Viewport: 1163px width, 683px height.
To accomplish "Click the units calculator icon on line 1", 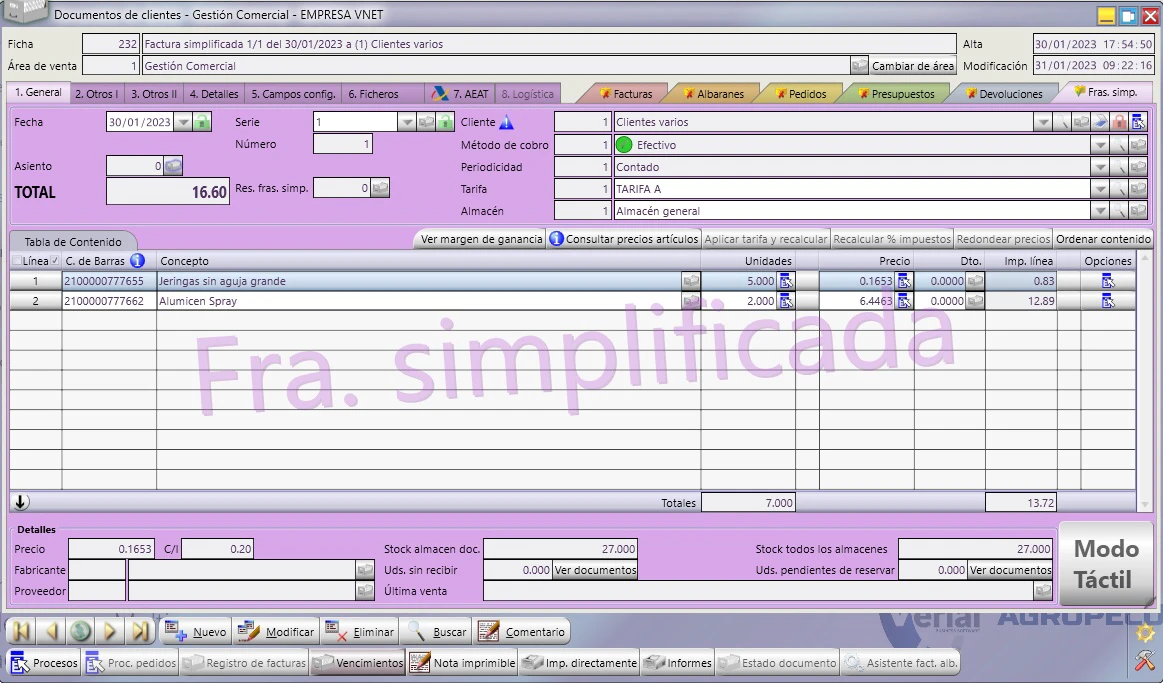I will [785, 281].
